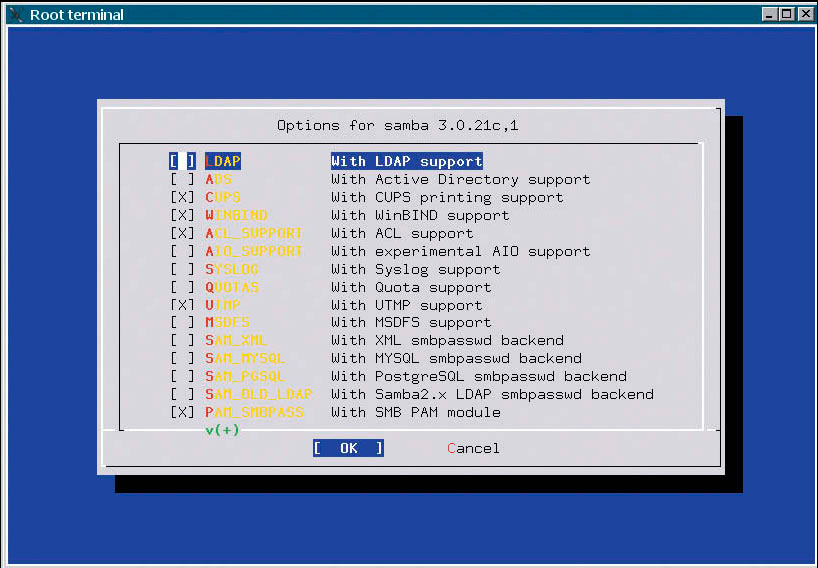Select 'With ACL support' text

pos(402,233)
